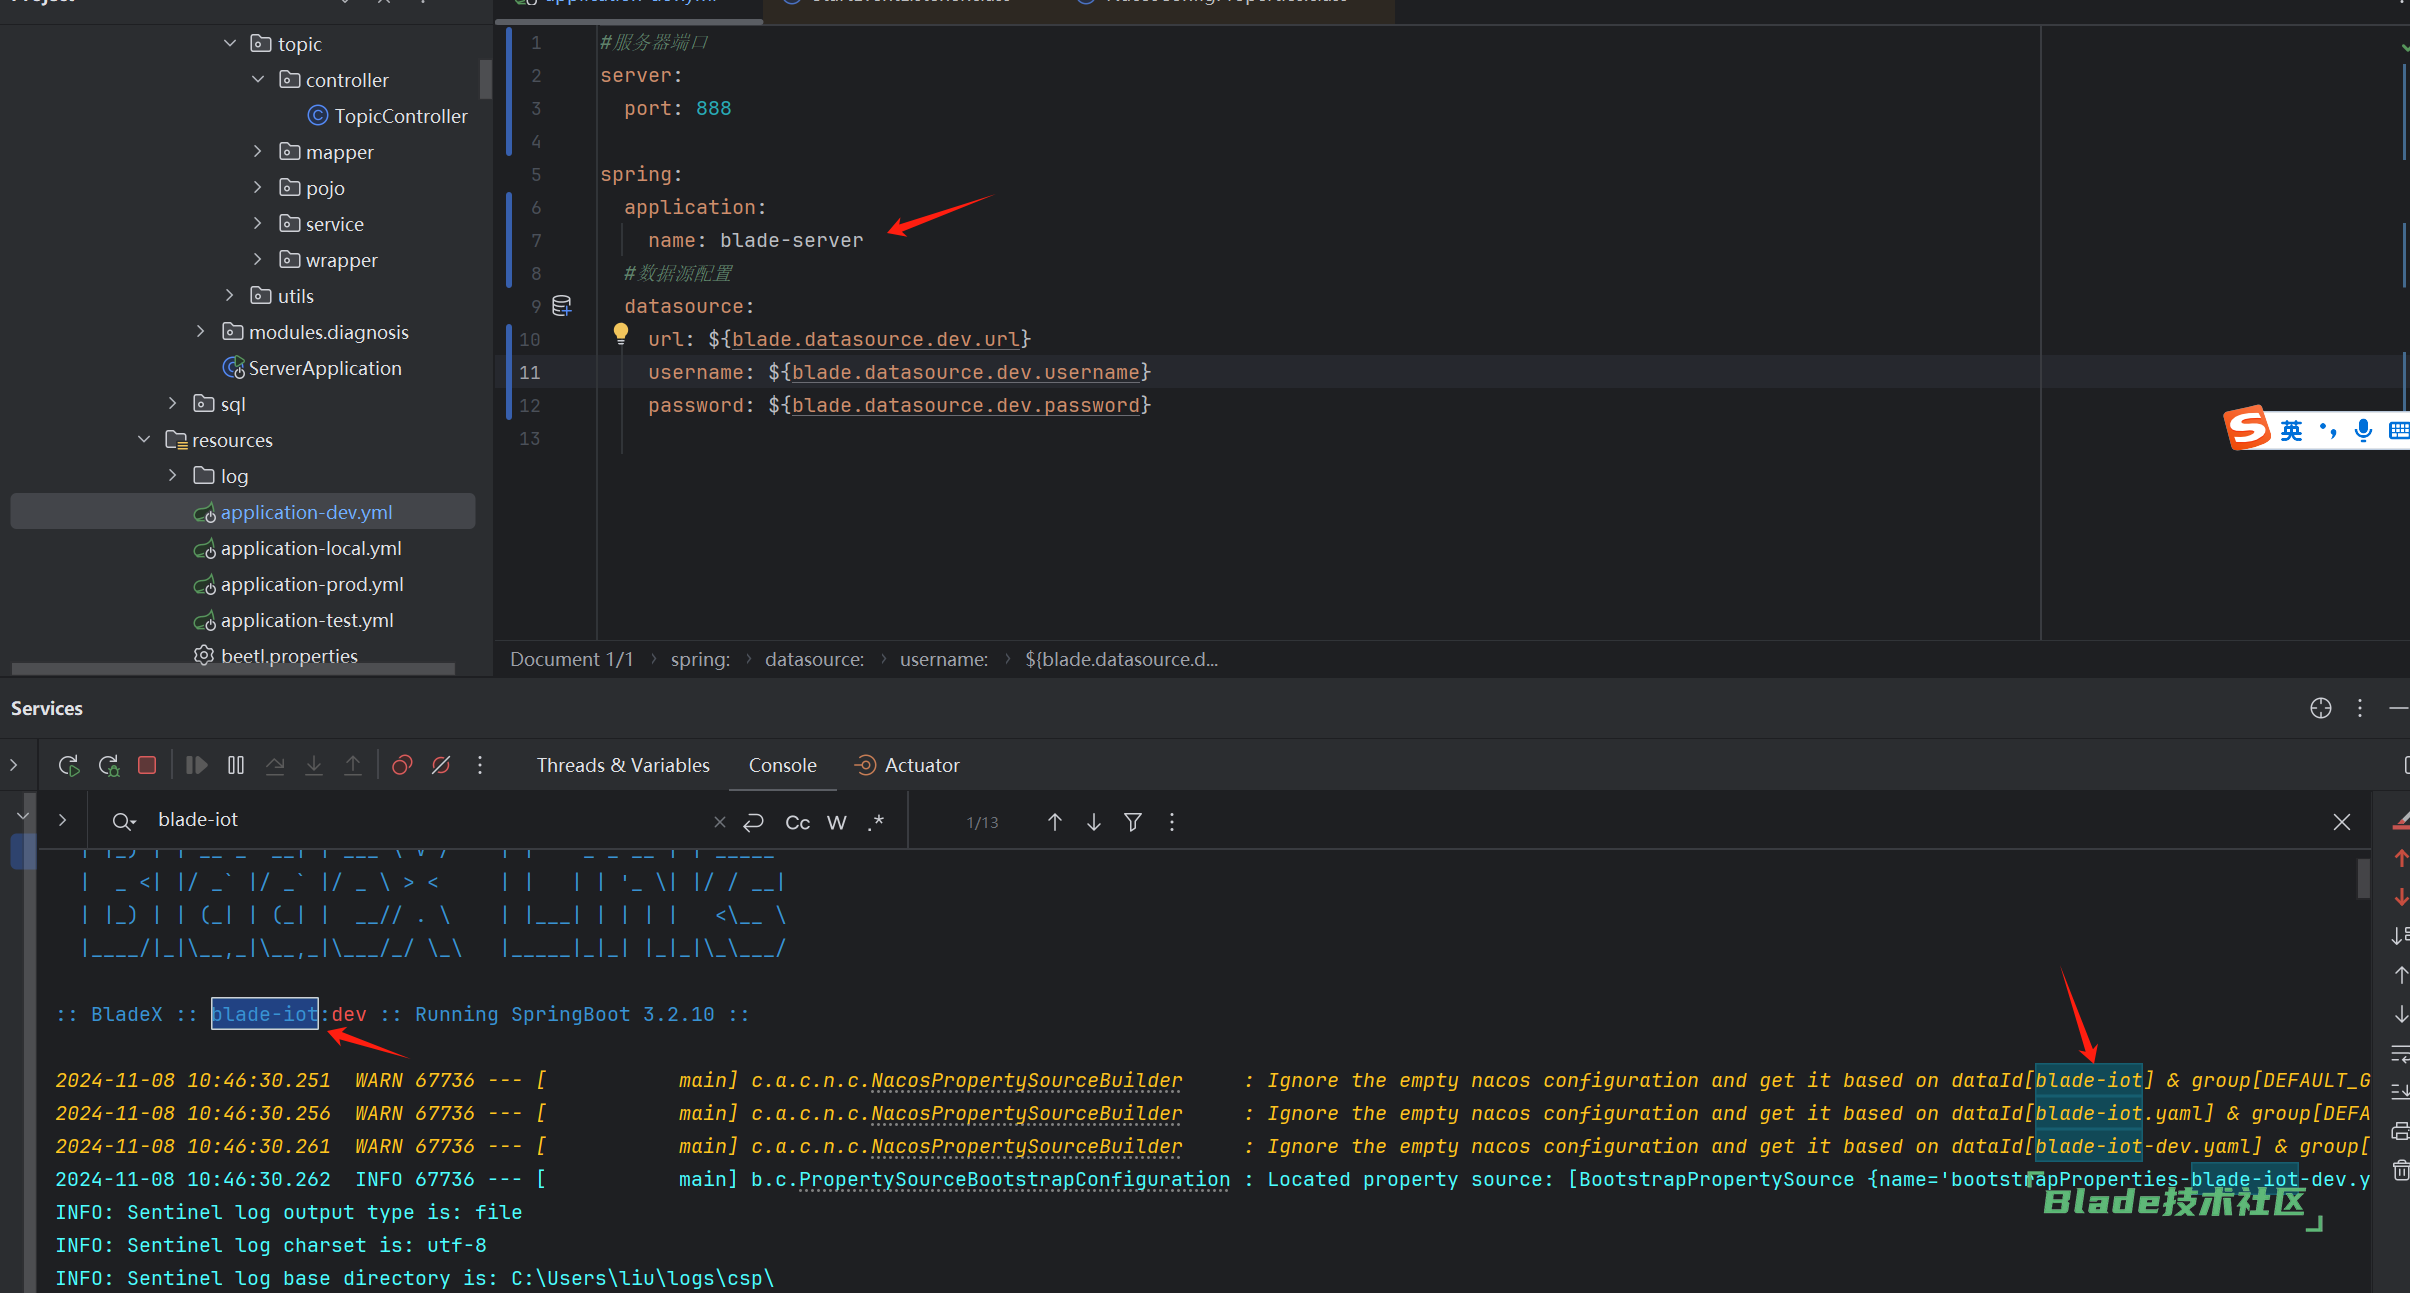
Task: Open View Breakpoints red circles icon
Action: 402,765
